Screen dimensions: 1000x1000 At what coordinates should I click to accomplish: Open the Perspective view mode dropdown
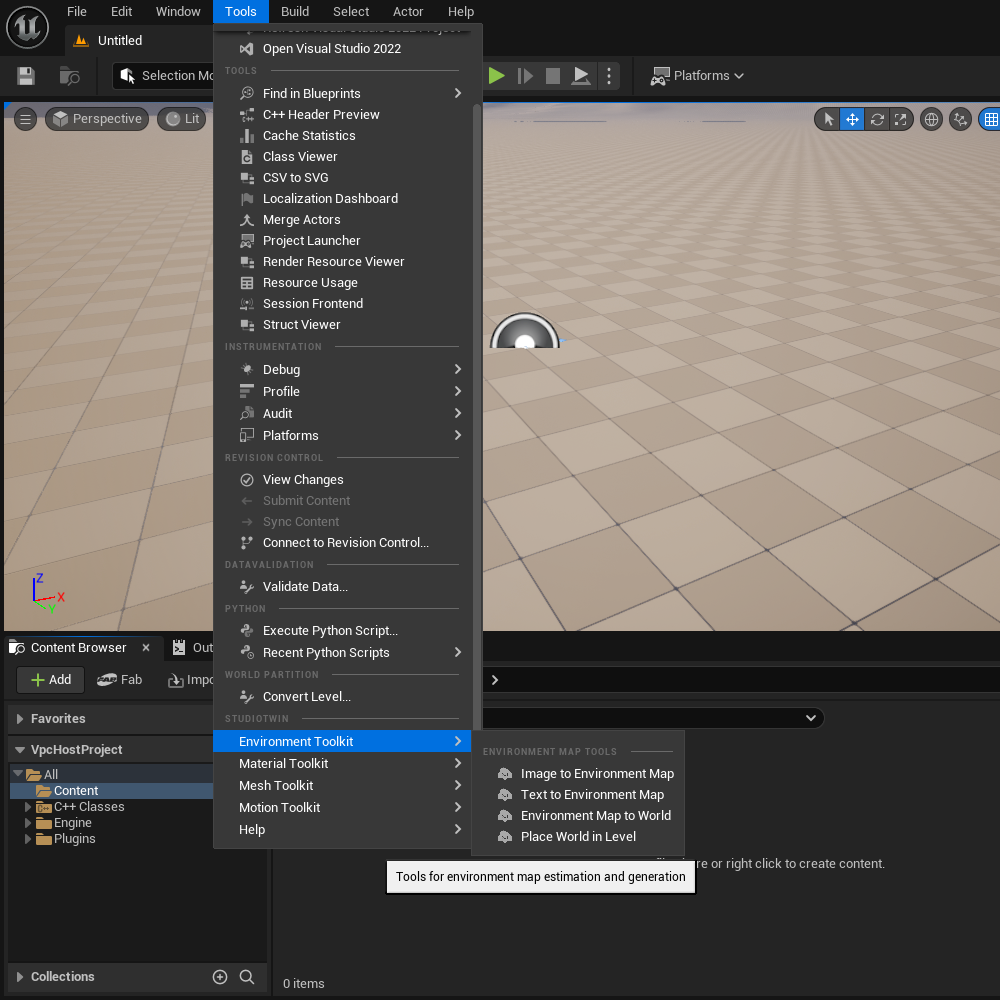97,119
